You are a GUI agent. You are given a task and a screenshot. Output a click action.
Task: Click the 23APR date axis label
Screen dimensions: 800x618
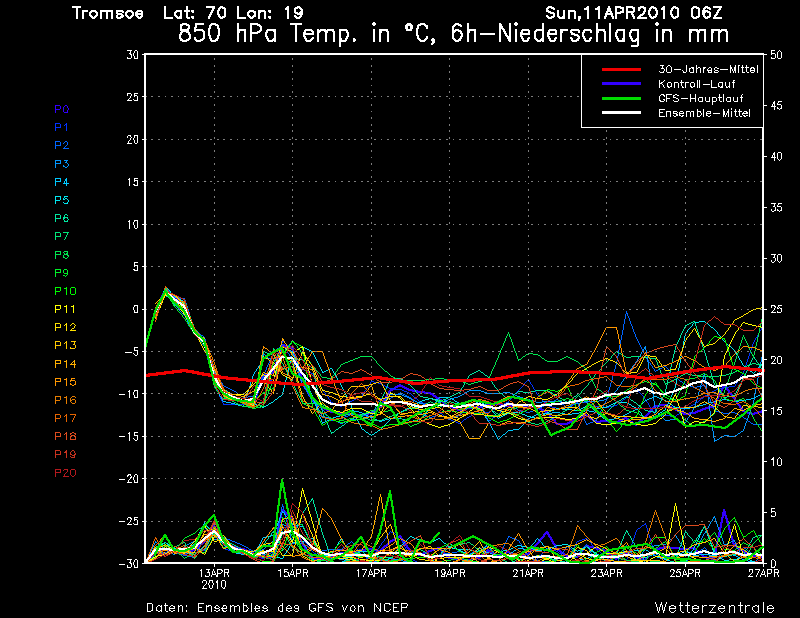coord(607,573)
